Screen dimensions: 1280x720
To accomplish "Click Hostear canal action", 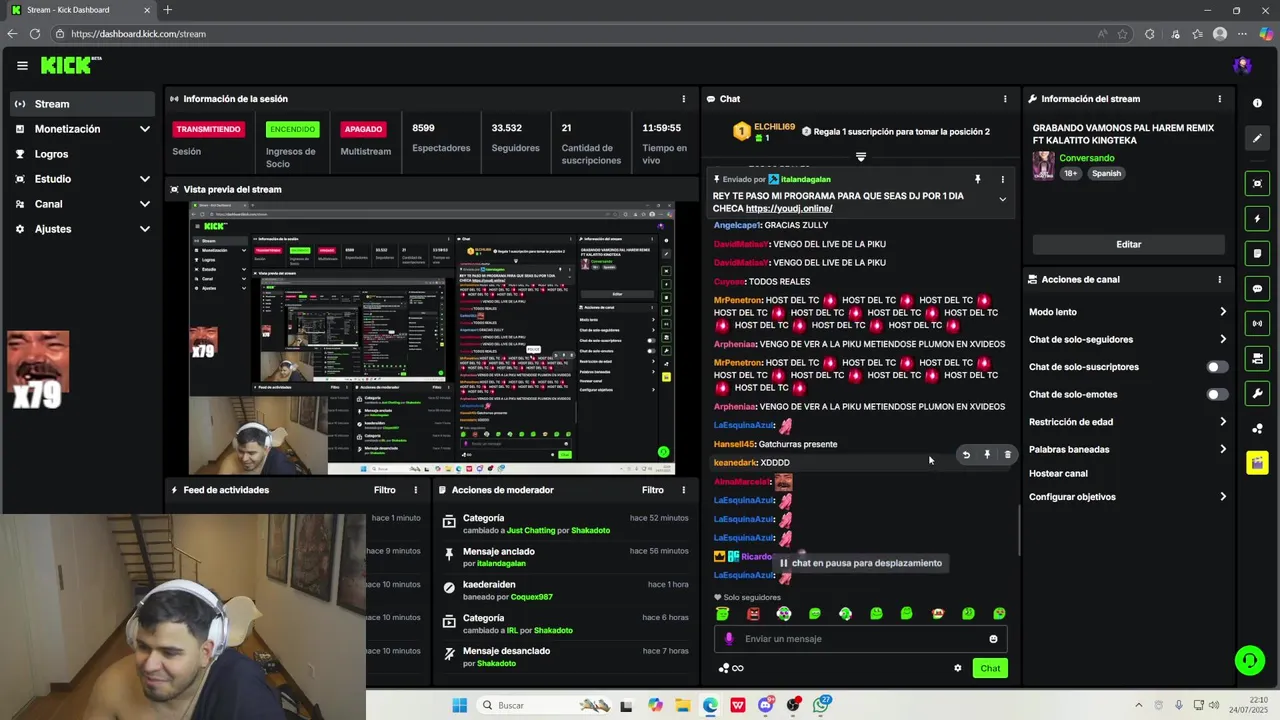I will pyautogui.click(x=1058, y=474).
